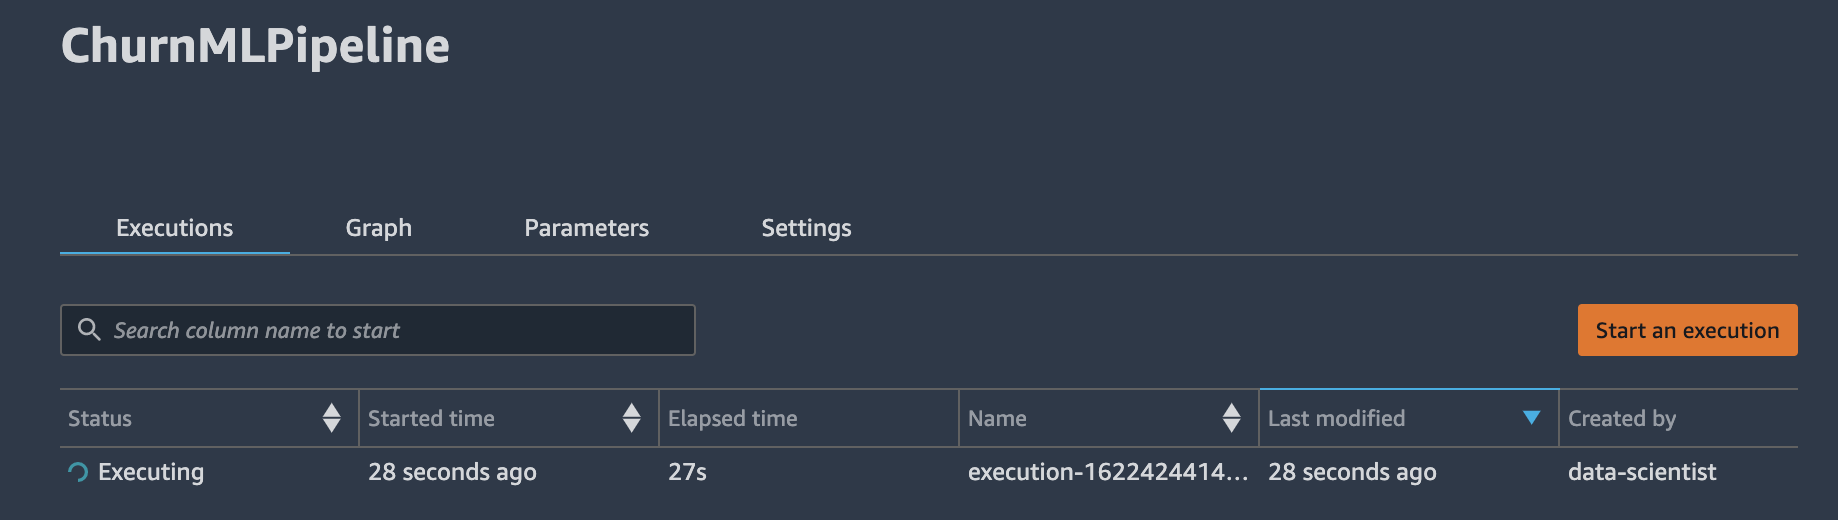
Task: Go to the Settings tab
Action: click(x=807, y=228)
